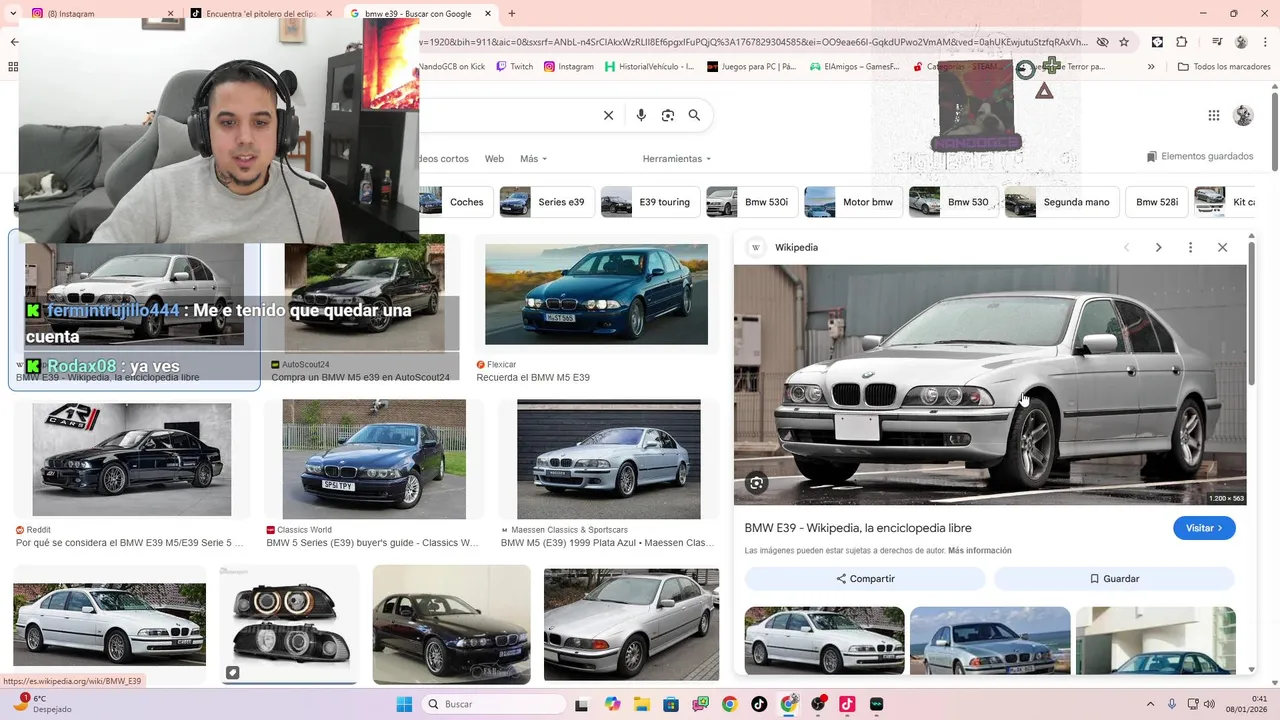The width and height of the screenshot is (1280, 720).
Task: Open Windows Start menu
Action: point(404,704)
